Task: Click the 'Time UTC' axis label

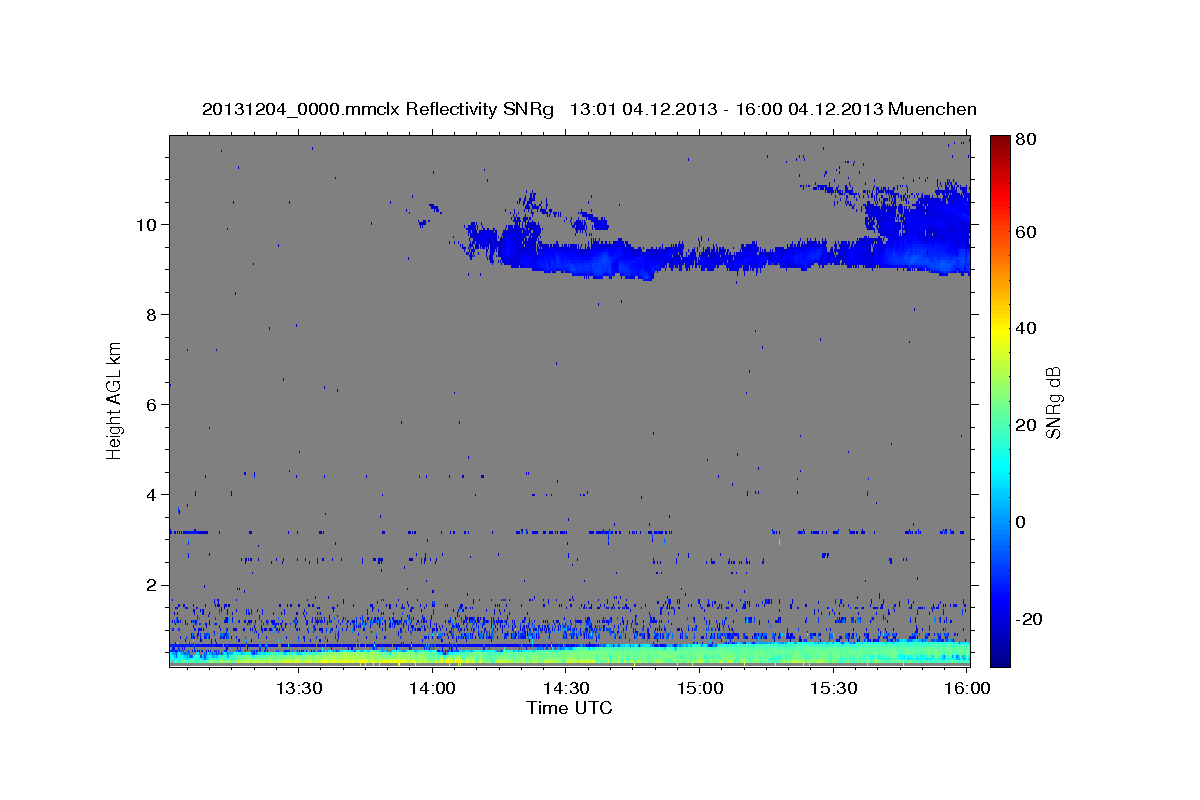Action: point(569,708)
